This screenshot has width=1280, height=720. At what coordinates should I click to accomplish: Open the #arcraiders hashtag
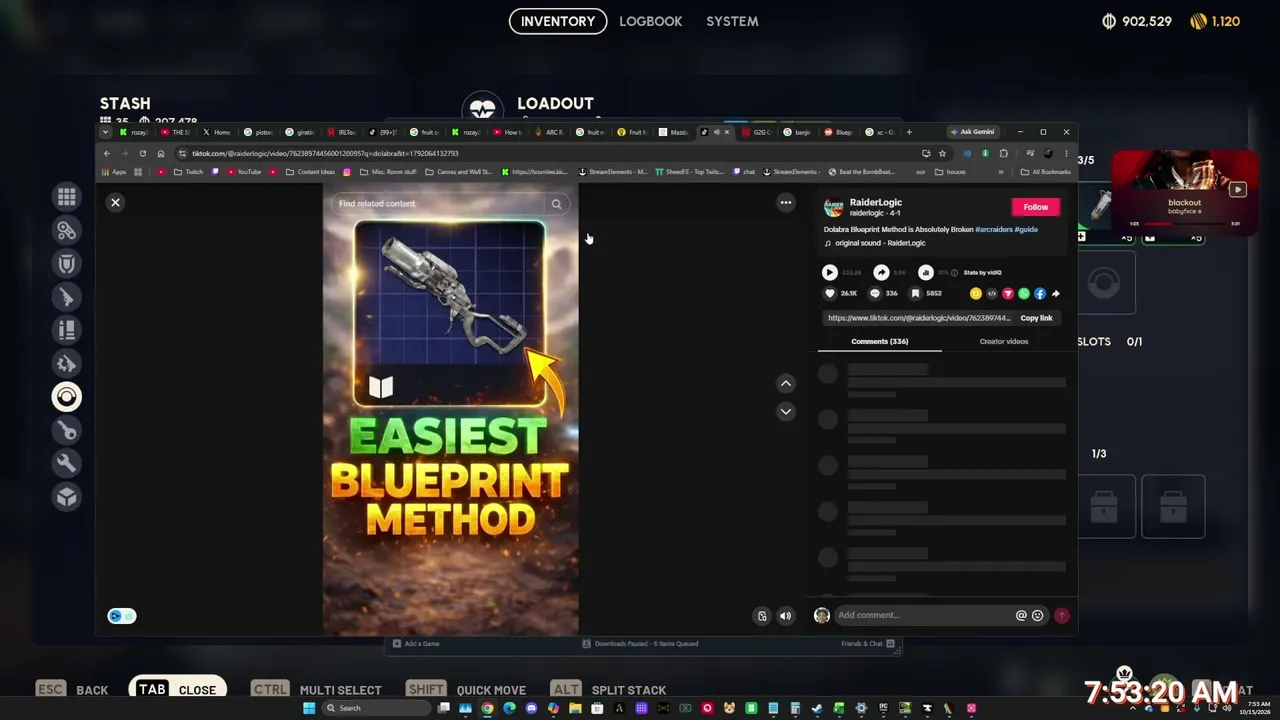pos(994,229)
